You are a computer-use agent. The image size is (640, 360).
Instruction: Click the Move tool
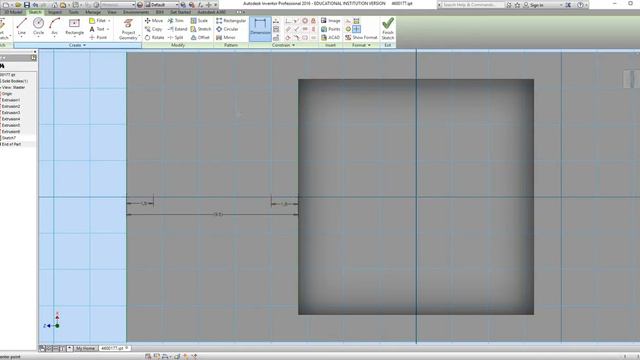(x=154, y=20)
